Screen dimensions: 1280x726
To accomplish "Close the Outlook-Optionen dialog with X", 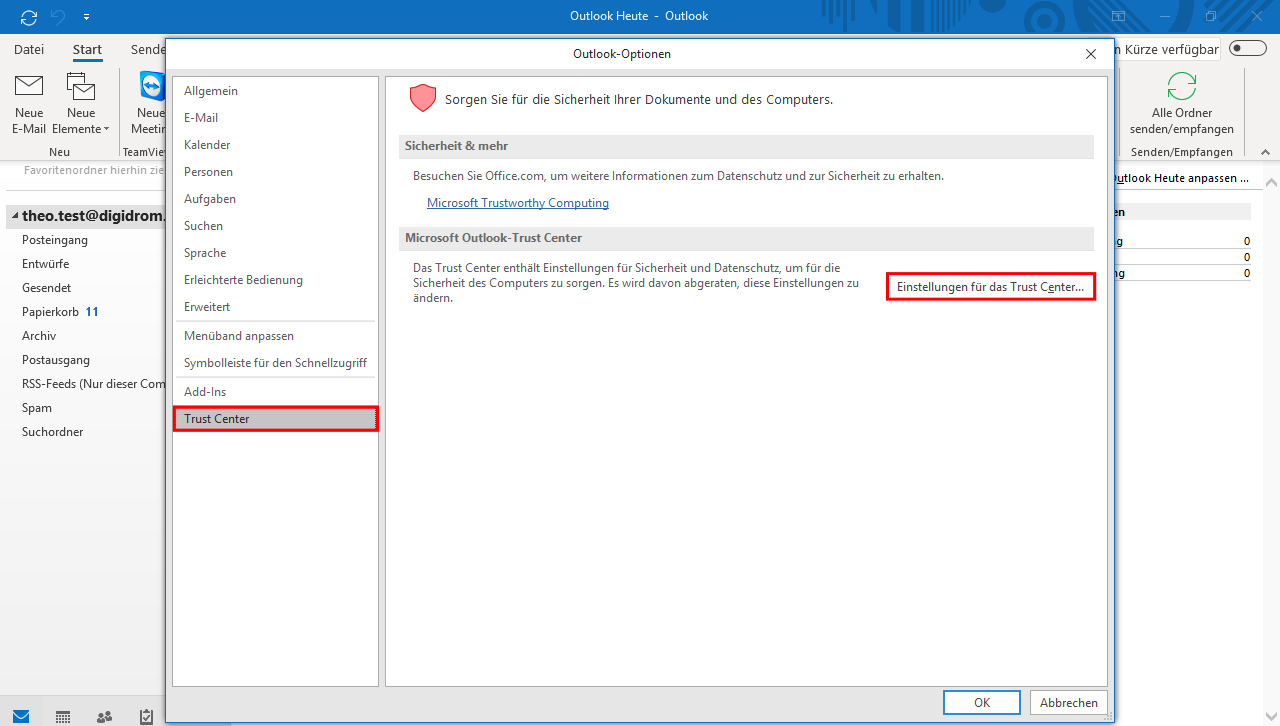I will (x=1090, y=54).
